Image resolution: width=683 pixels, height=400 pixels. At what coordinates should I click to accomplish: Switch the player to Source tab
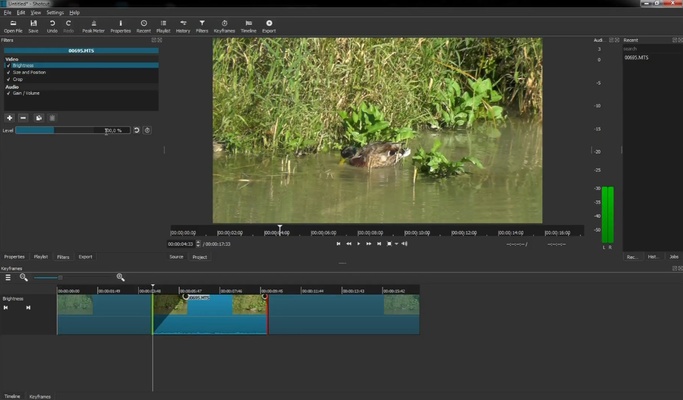(x=176, y=257)
